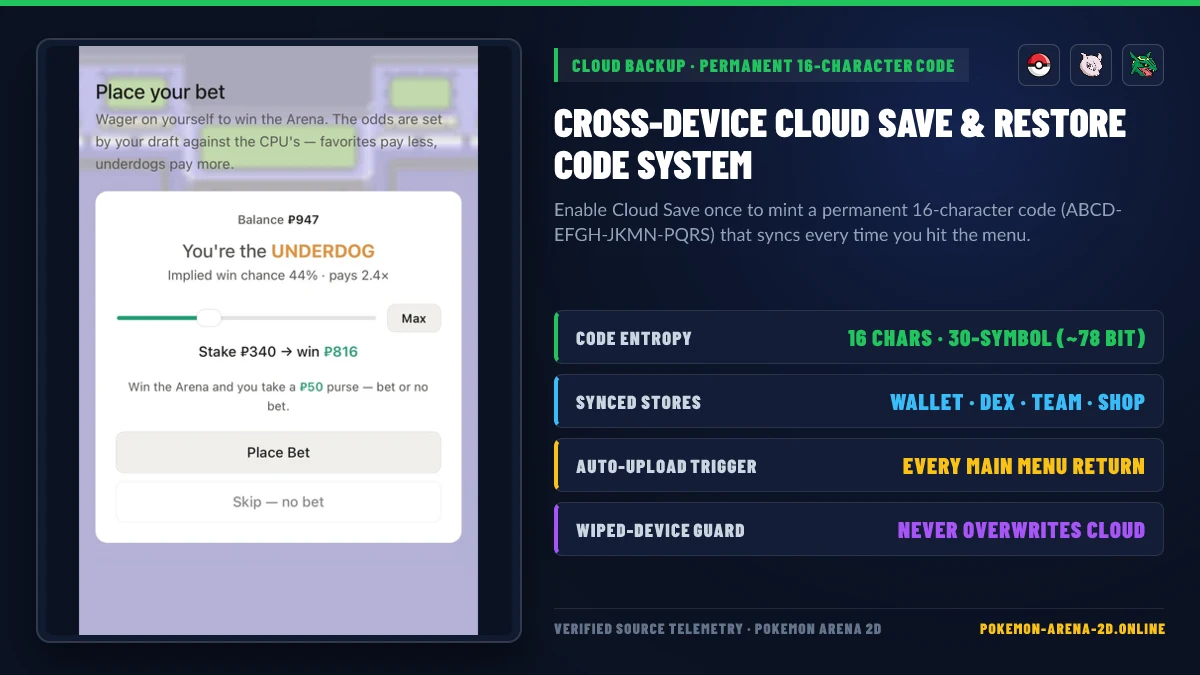Click the 'Place your bet' heading
The image size is (1200, 675).
(x=160, y=92)
